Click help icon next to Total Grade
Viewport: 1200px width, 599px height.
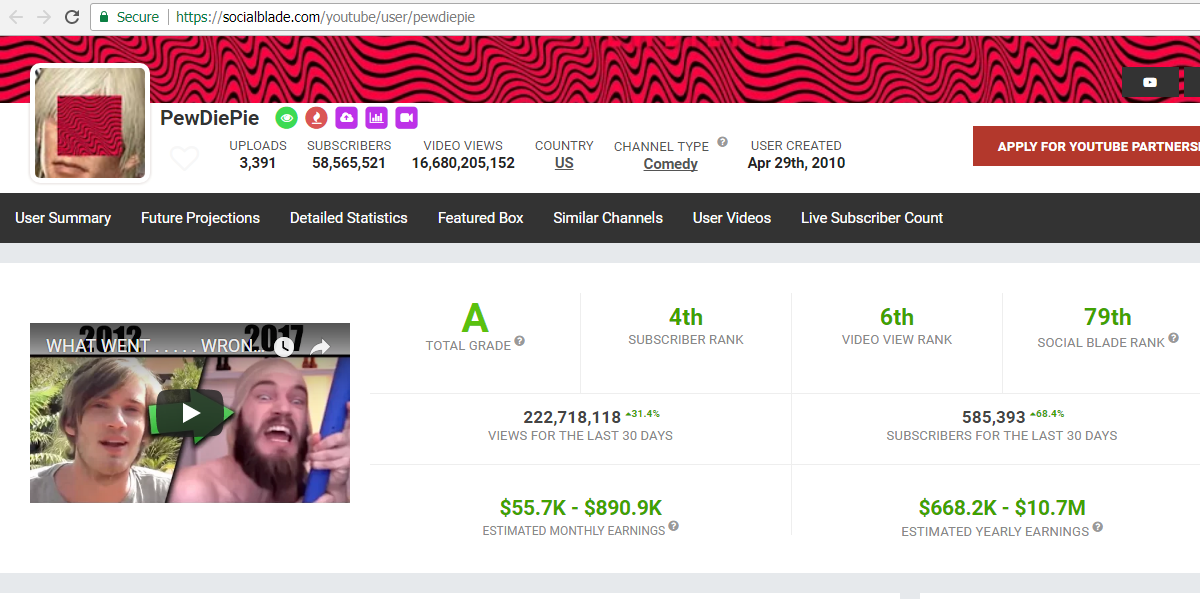click(x=520, y=341)
